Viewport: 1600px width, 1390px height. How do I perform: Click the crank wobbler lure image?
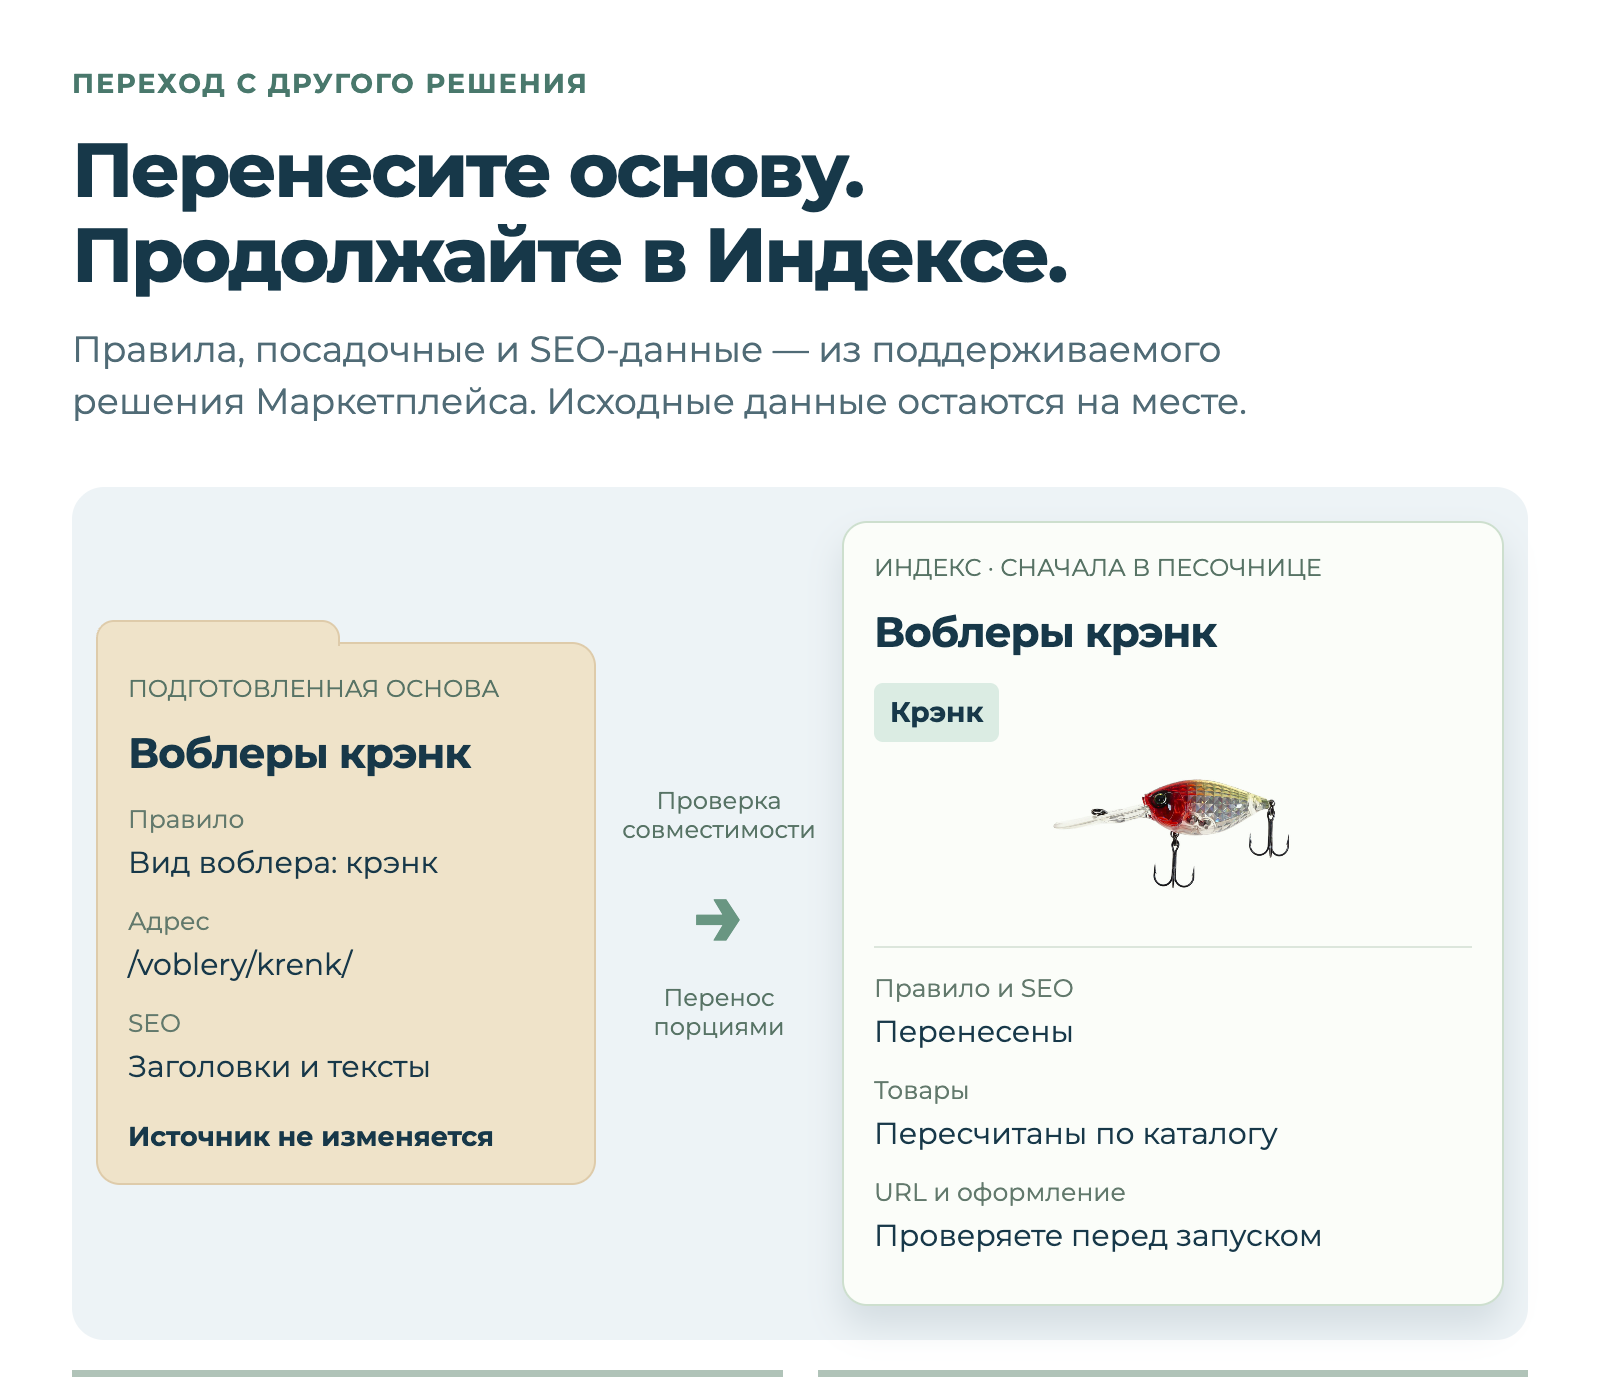tap(1172, 832)
